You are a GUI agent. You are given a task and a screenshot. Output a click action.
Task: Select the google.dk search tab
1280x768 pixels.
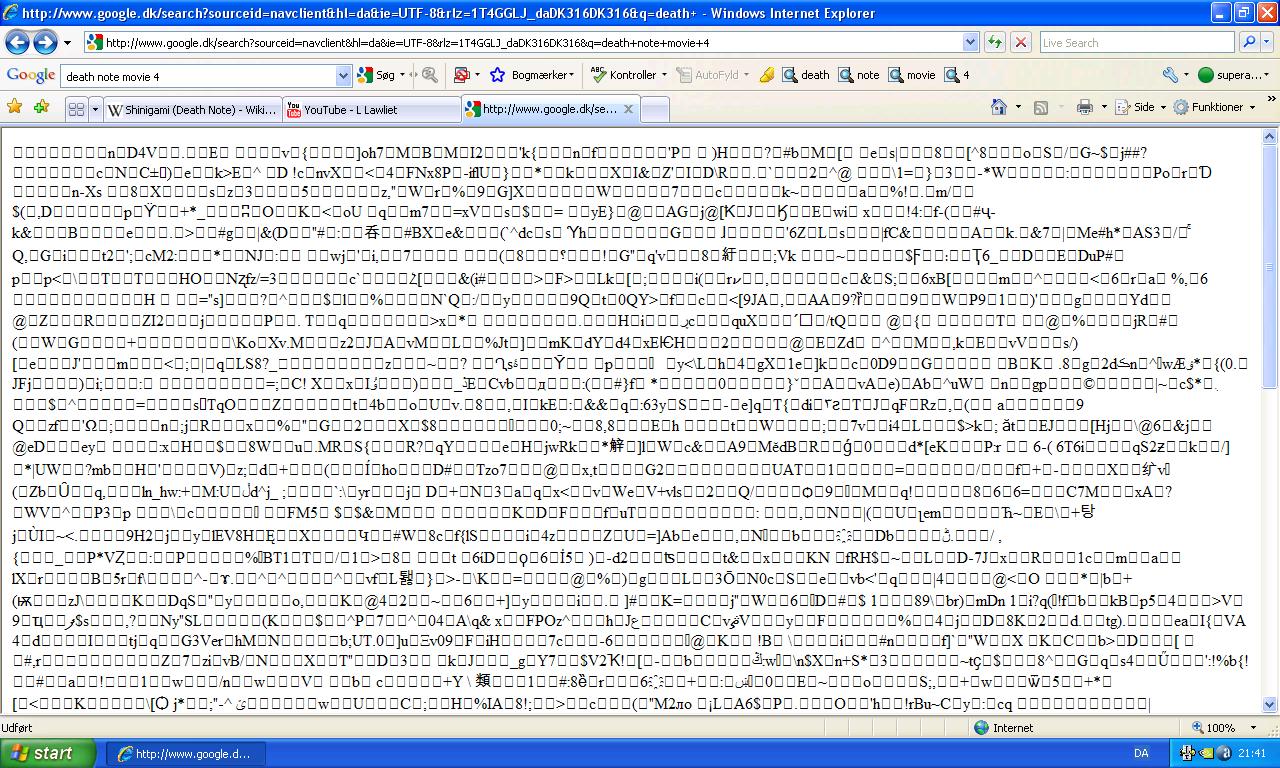coord(551,108)
